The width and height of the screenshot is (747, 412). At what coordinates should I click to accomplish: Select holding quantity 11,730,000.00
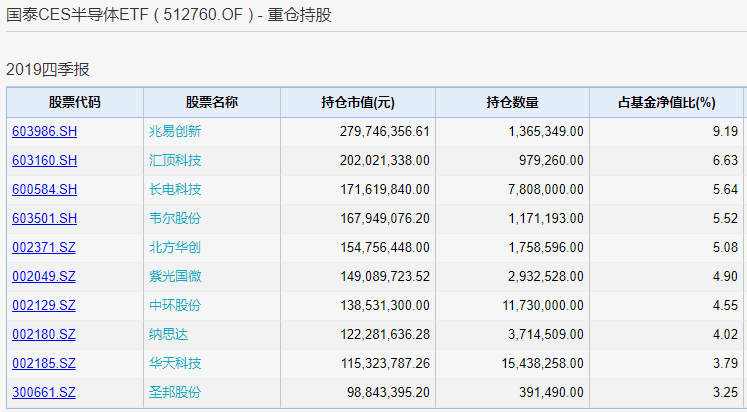[x=543, y=306]
